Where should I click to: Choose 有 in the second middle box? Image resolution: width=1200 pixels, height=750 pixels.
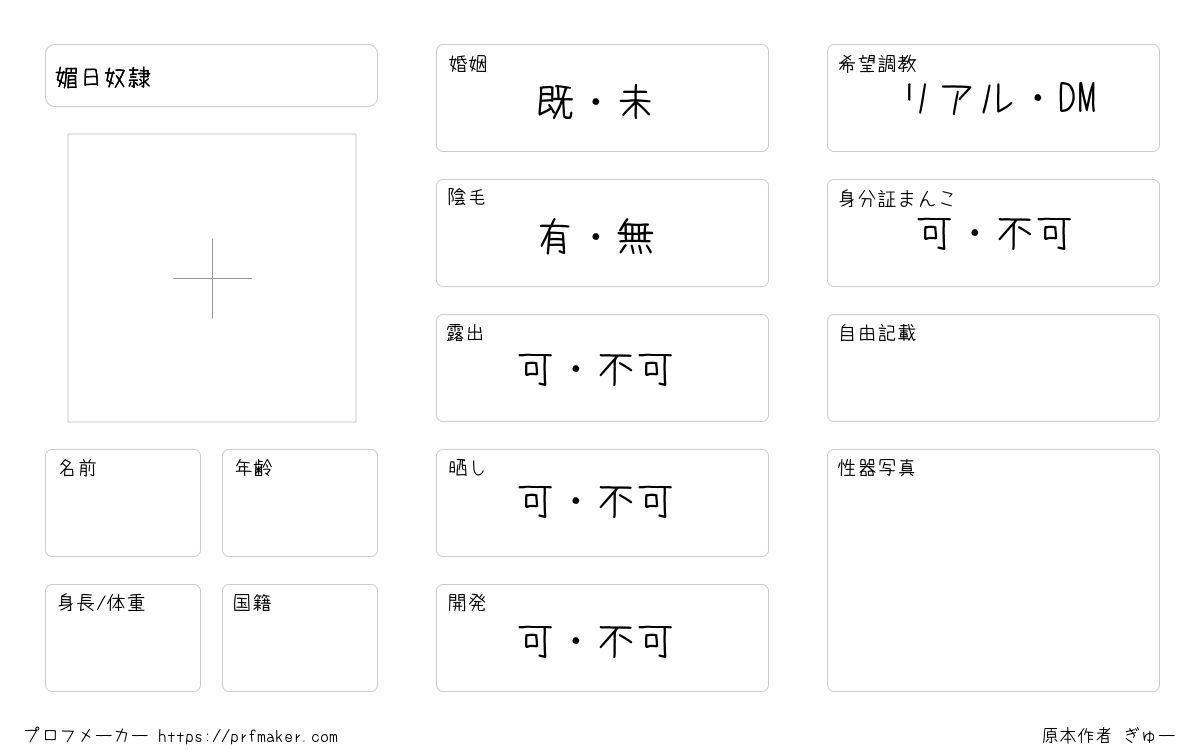pyautogui.click(x=555, y=237)
